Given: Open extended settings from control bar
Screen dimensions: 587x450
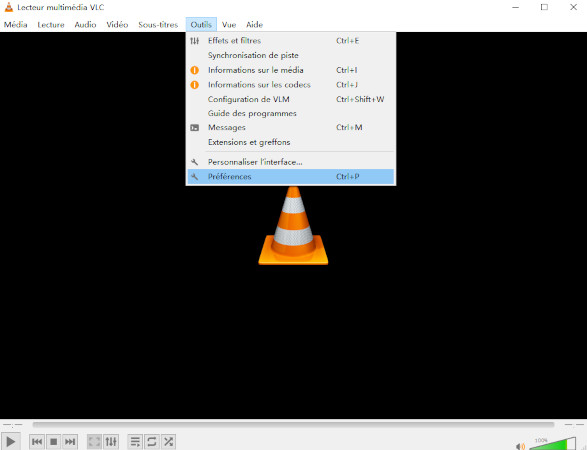Looking at the screenshot, I should [111, 442].
